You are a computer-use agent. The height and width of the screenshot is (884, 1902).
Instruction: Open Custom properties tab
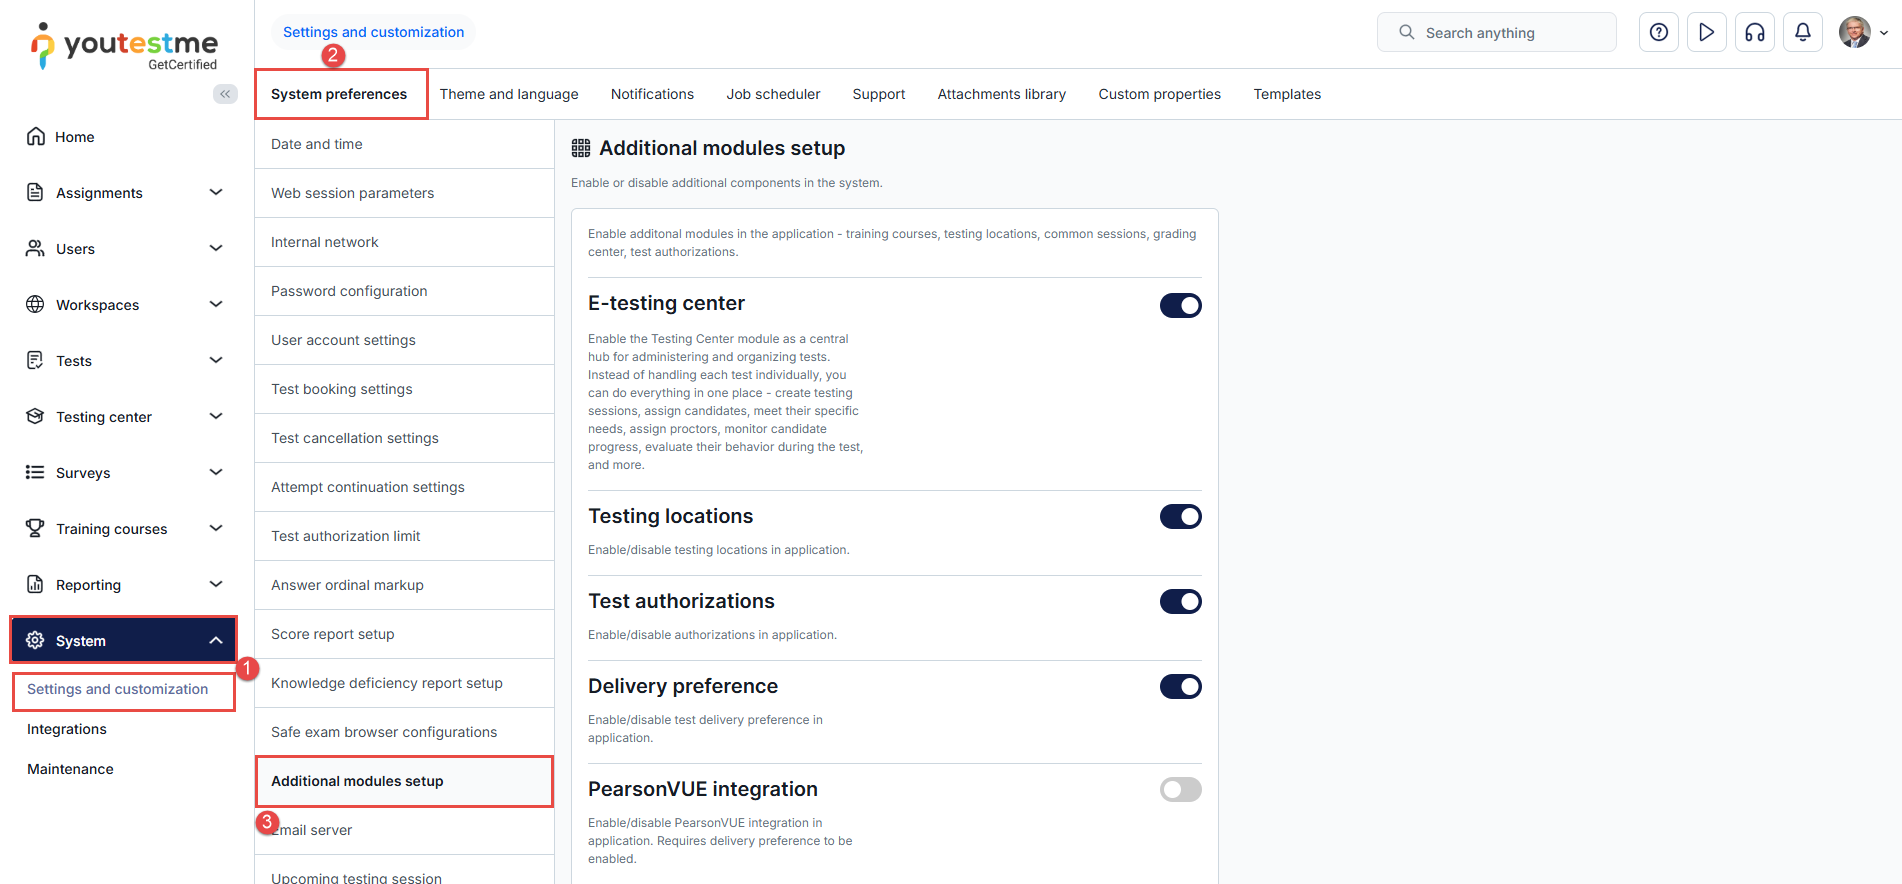pos(1160,94)
